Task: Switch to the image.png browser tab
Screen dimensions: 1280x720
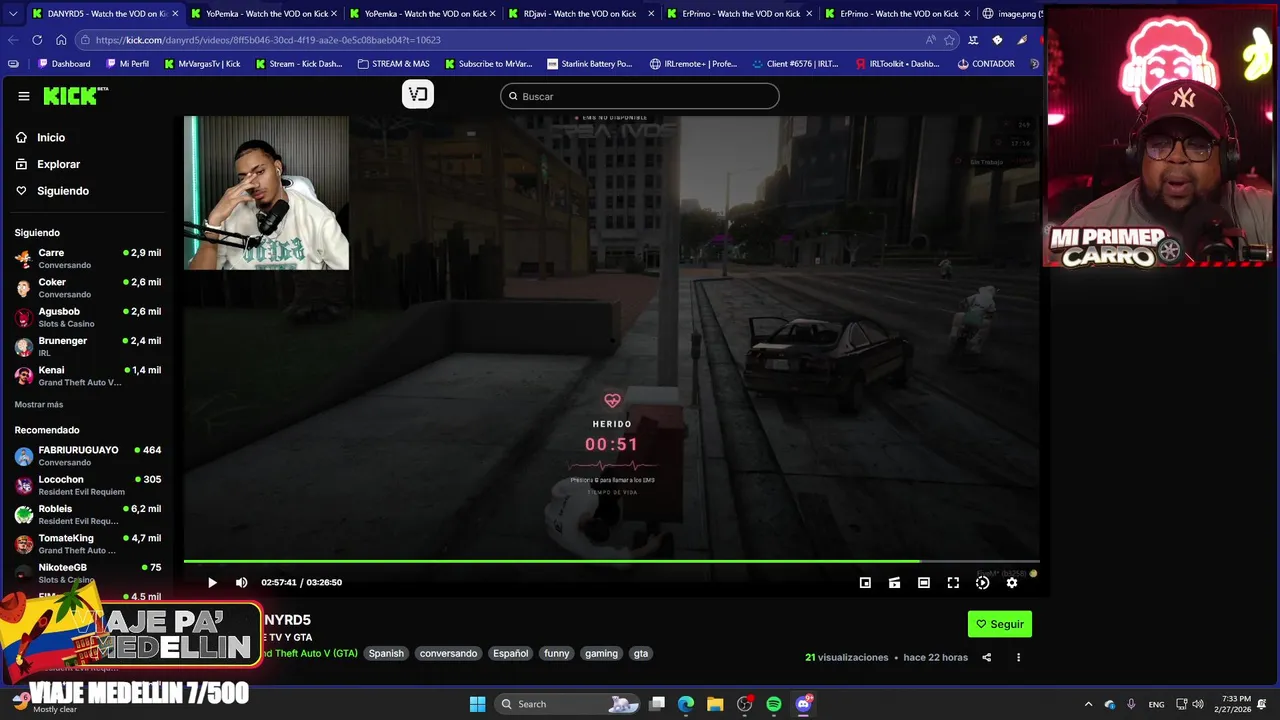Action: (x=1010, y=14)
